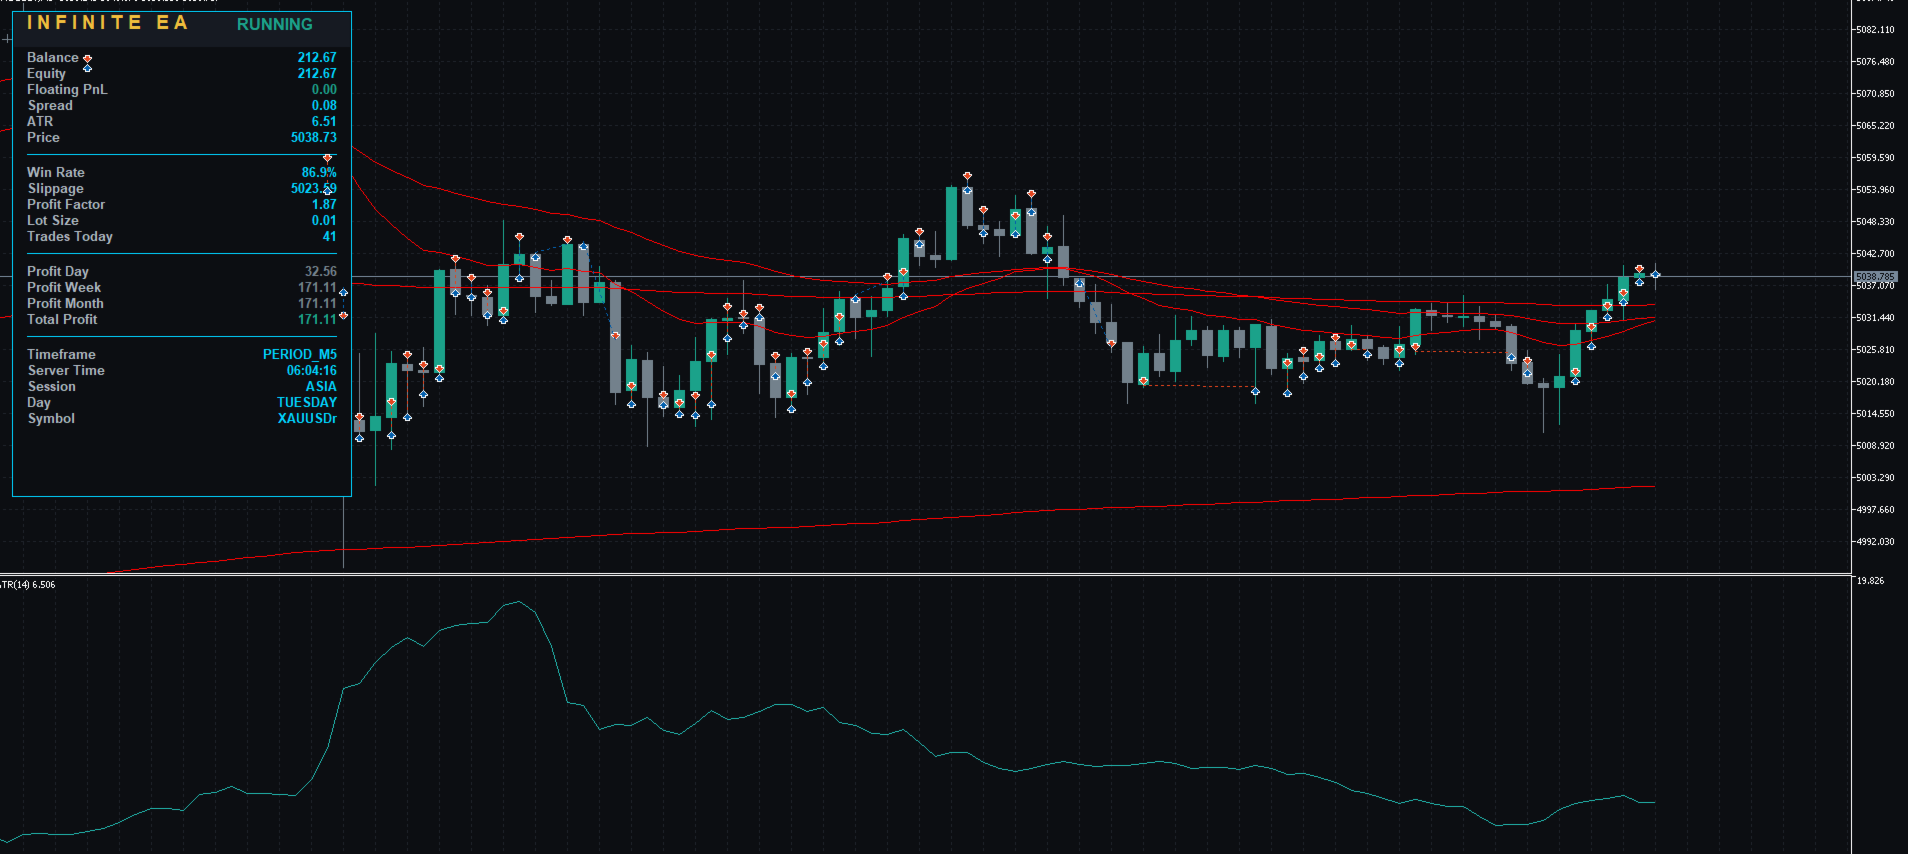Image resolution: width=1908 pixels, height=854 pixels.
Task: Click the 5076.480 price axis label
Action: pos(1875,62)
